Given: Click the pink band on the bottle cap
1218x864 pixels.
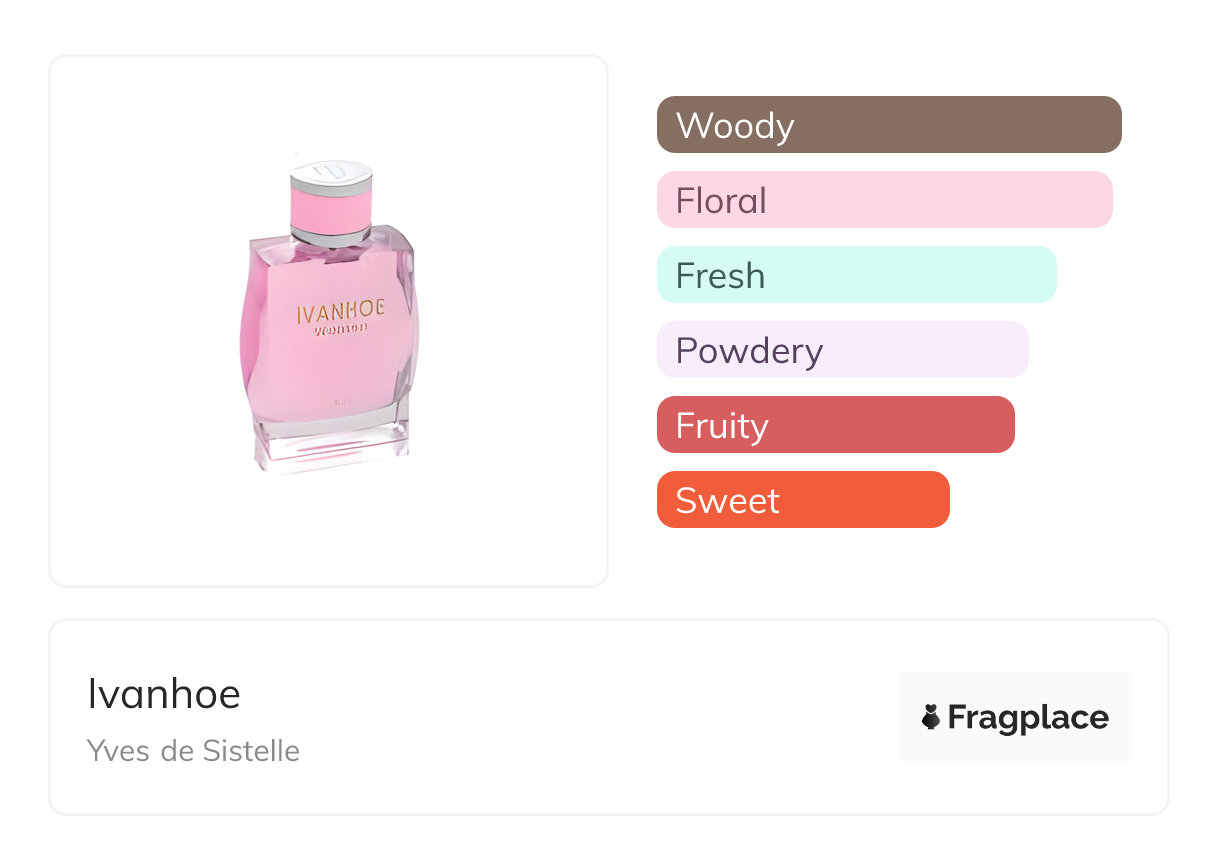Looking at the screenshot, I should [331, 208].
